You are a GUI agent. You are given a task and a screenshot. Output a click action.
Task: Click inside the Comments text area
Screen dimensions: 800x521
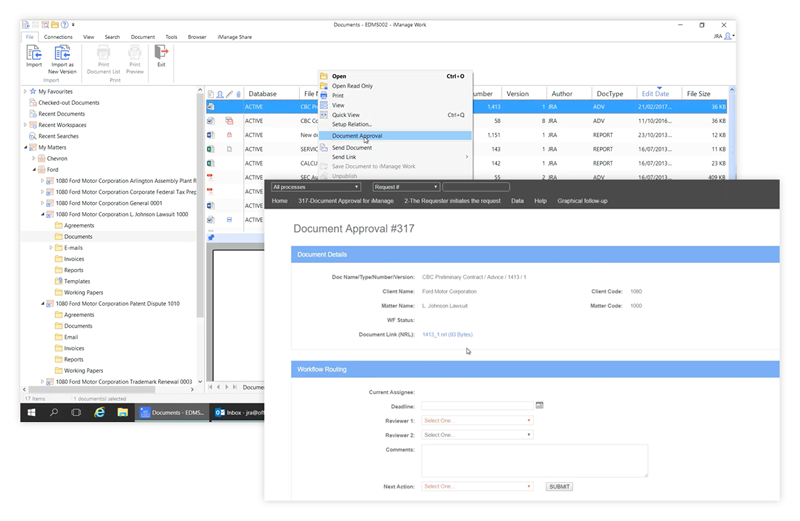[x=534, y=461]
